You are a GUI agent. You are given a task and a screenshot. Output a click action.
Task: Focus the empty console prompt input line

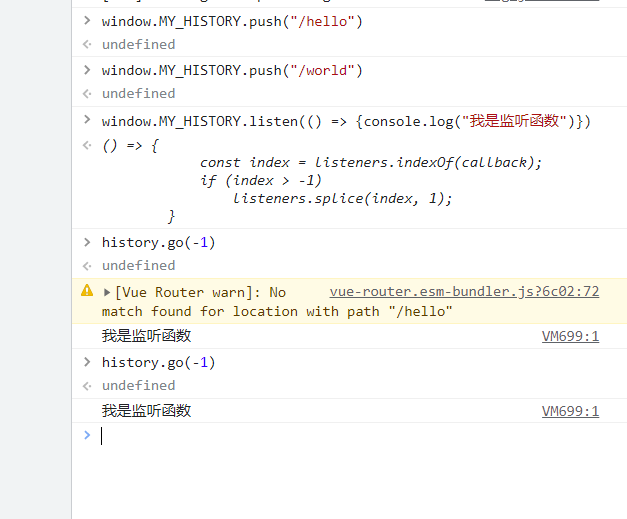tap(350, 435)
